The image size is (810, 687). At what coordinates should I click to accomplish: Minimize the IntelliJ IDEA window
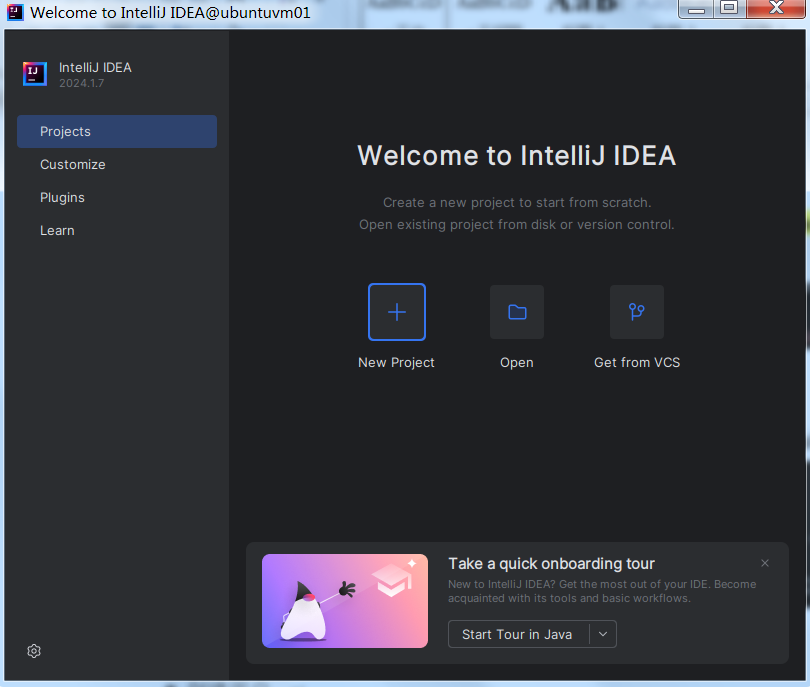696,9
